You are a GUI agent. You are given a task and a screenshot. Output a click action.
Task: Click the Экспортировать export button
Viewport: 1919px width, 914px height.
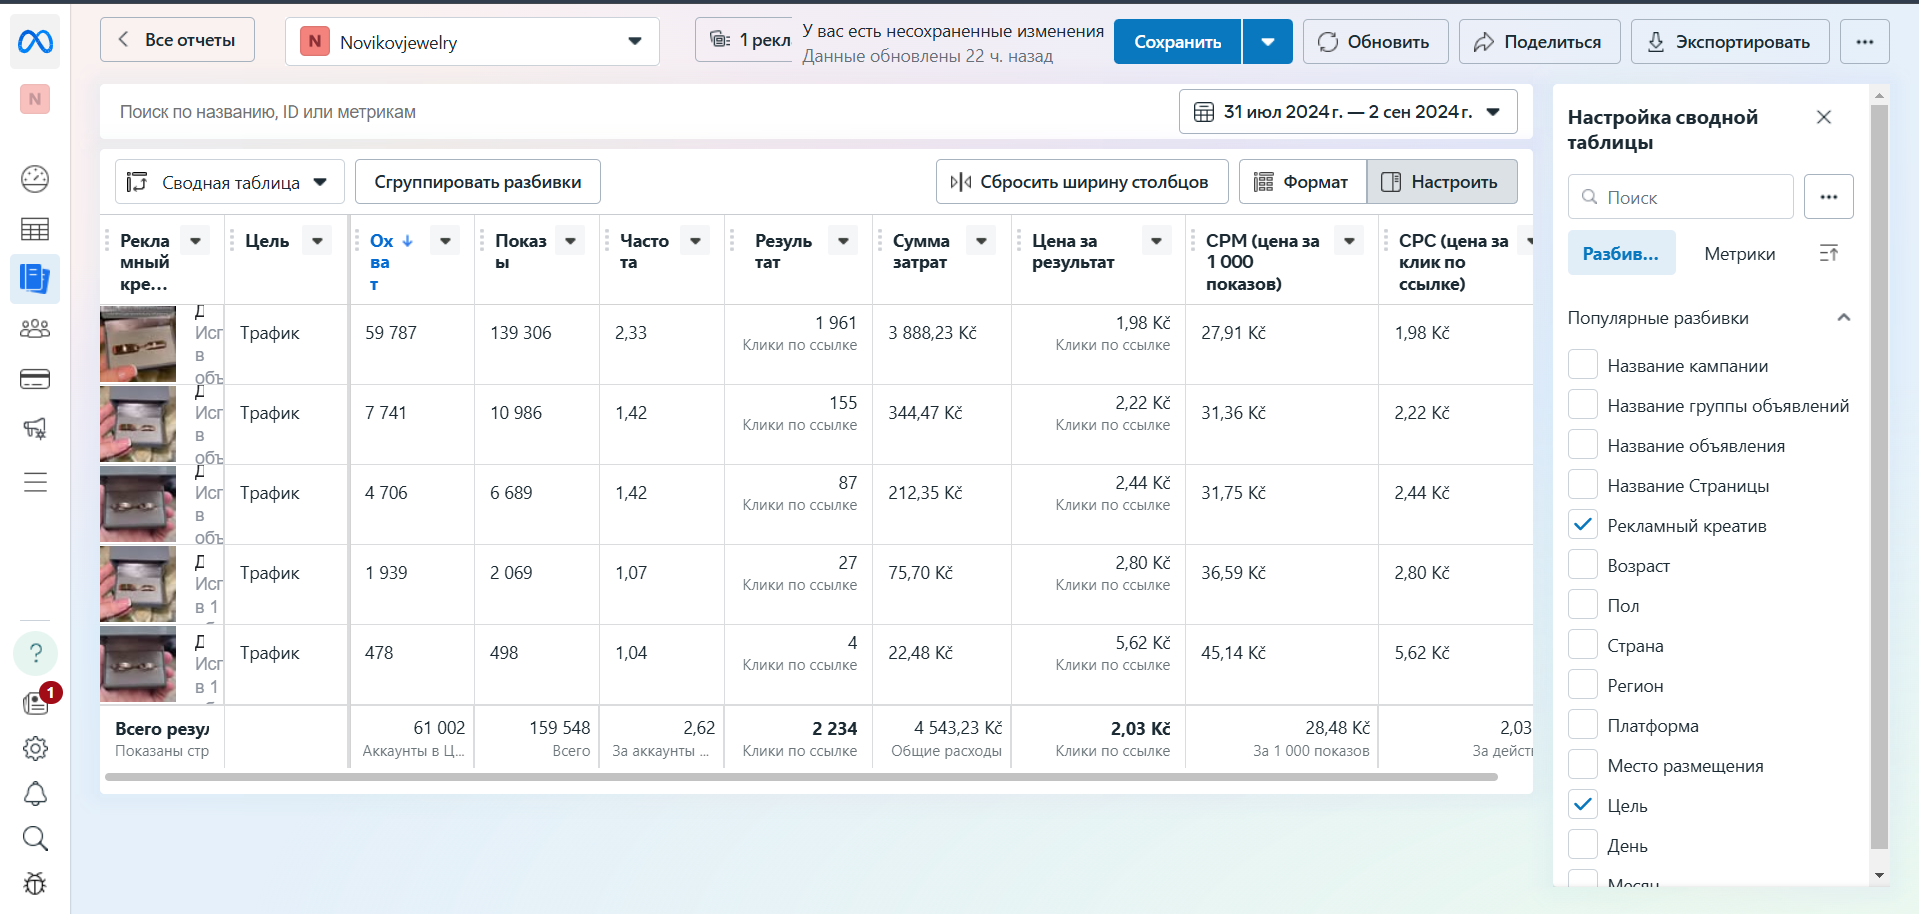(1730, 42)
